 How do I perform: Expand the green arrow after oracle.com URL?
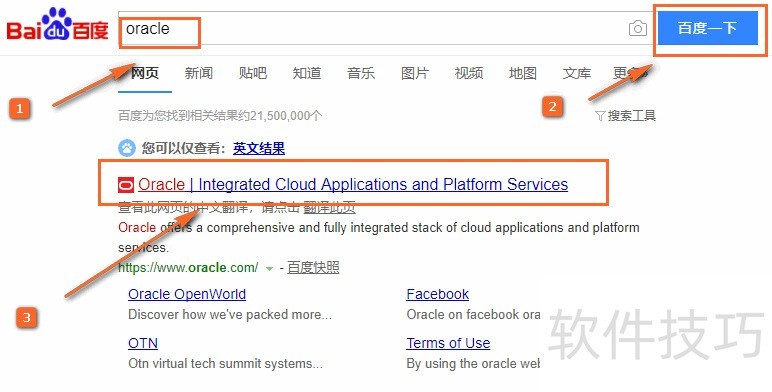[x=269, y=269]
